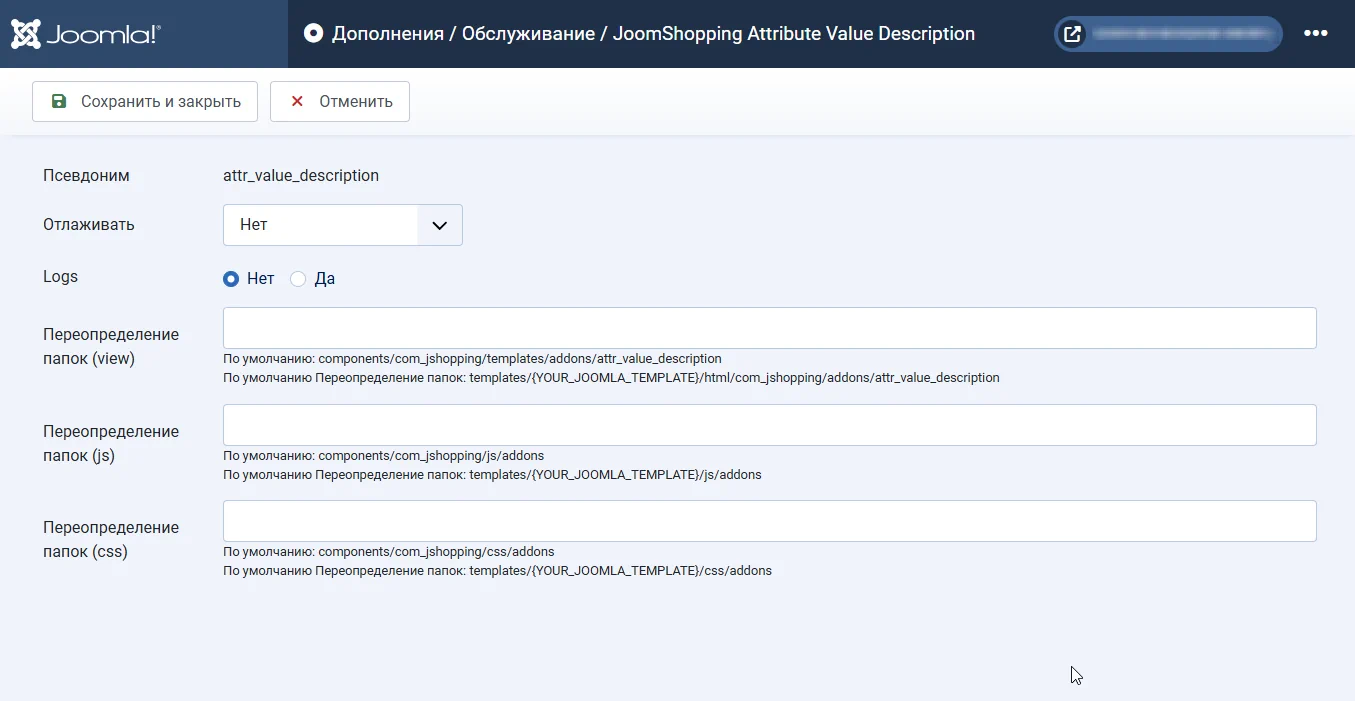Focus the Переопределение папок (css) field

pyautogui.click(x=770, y=521)
